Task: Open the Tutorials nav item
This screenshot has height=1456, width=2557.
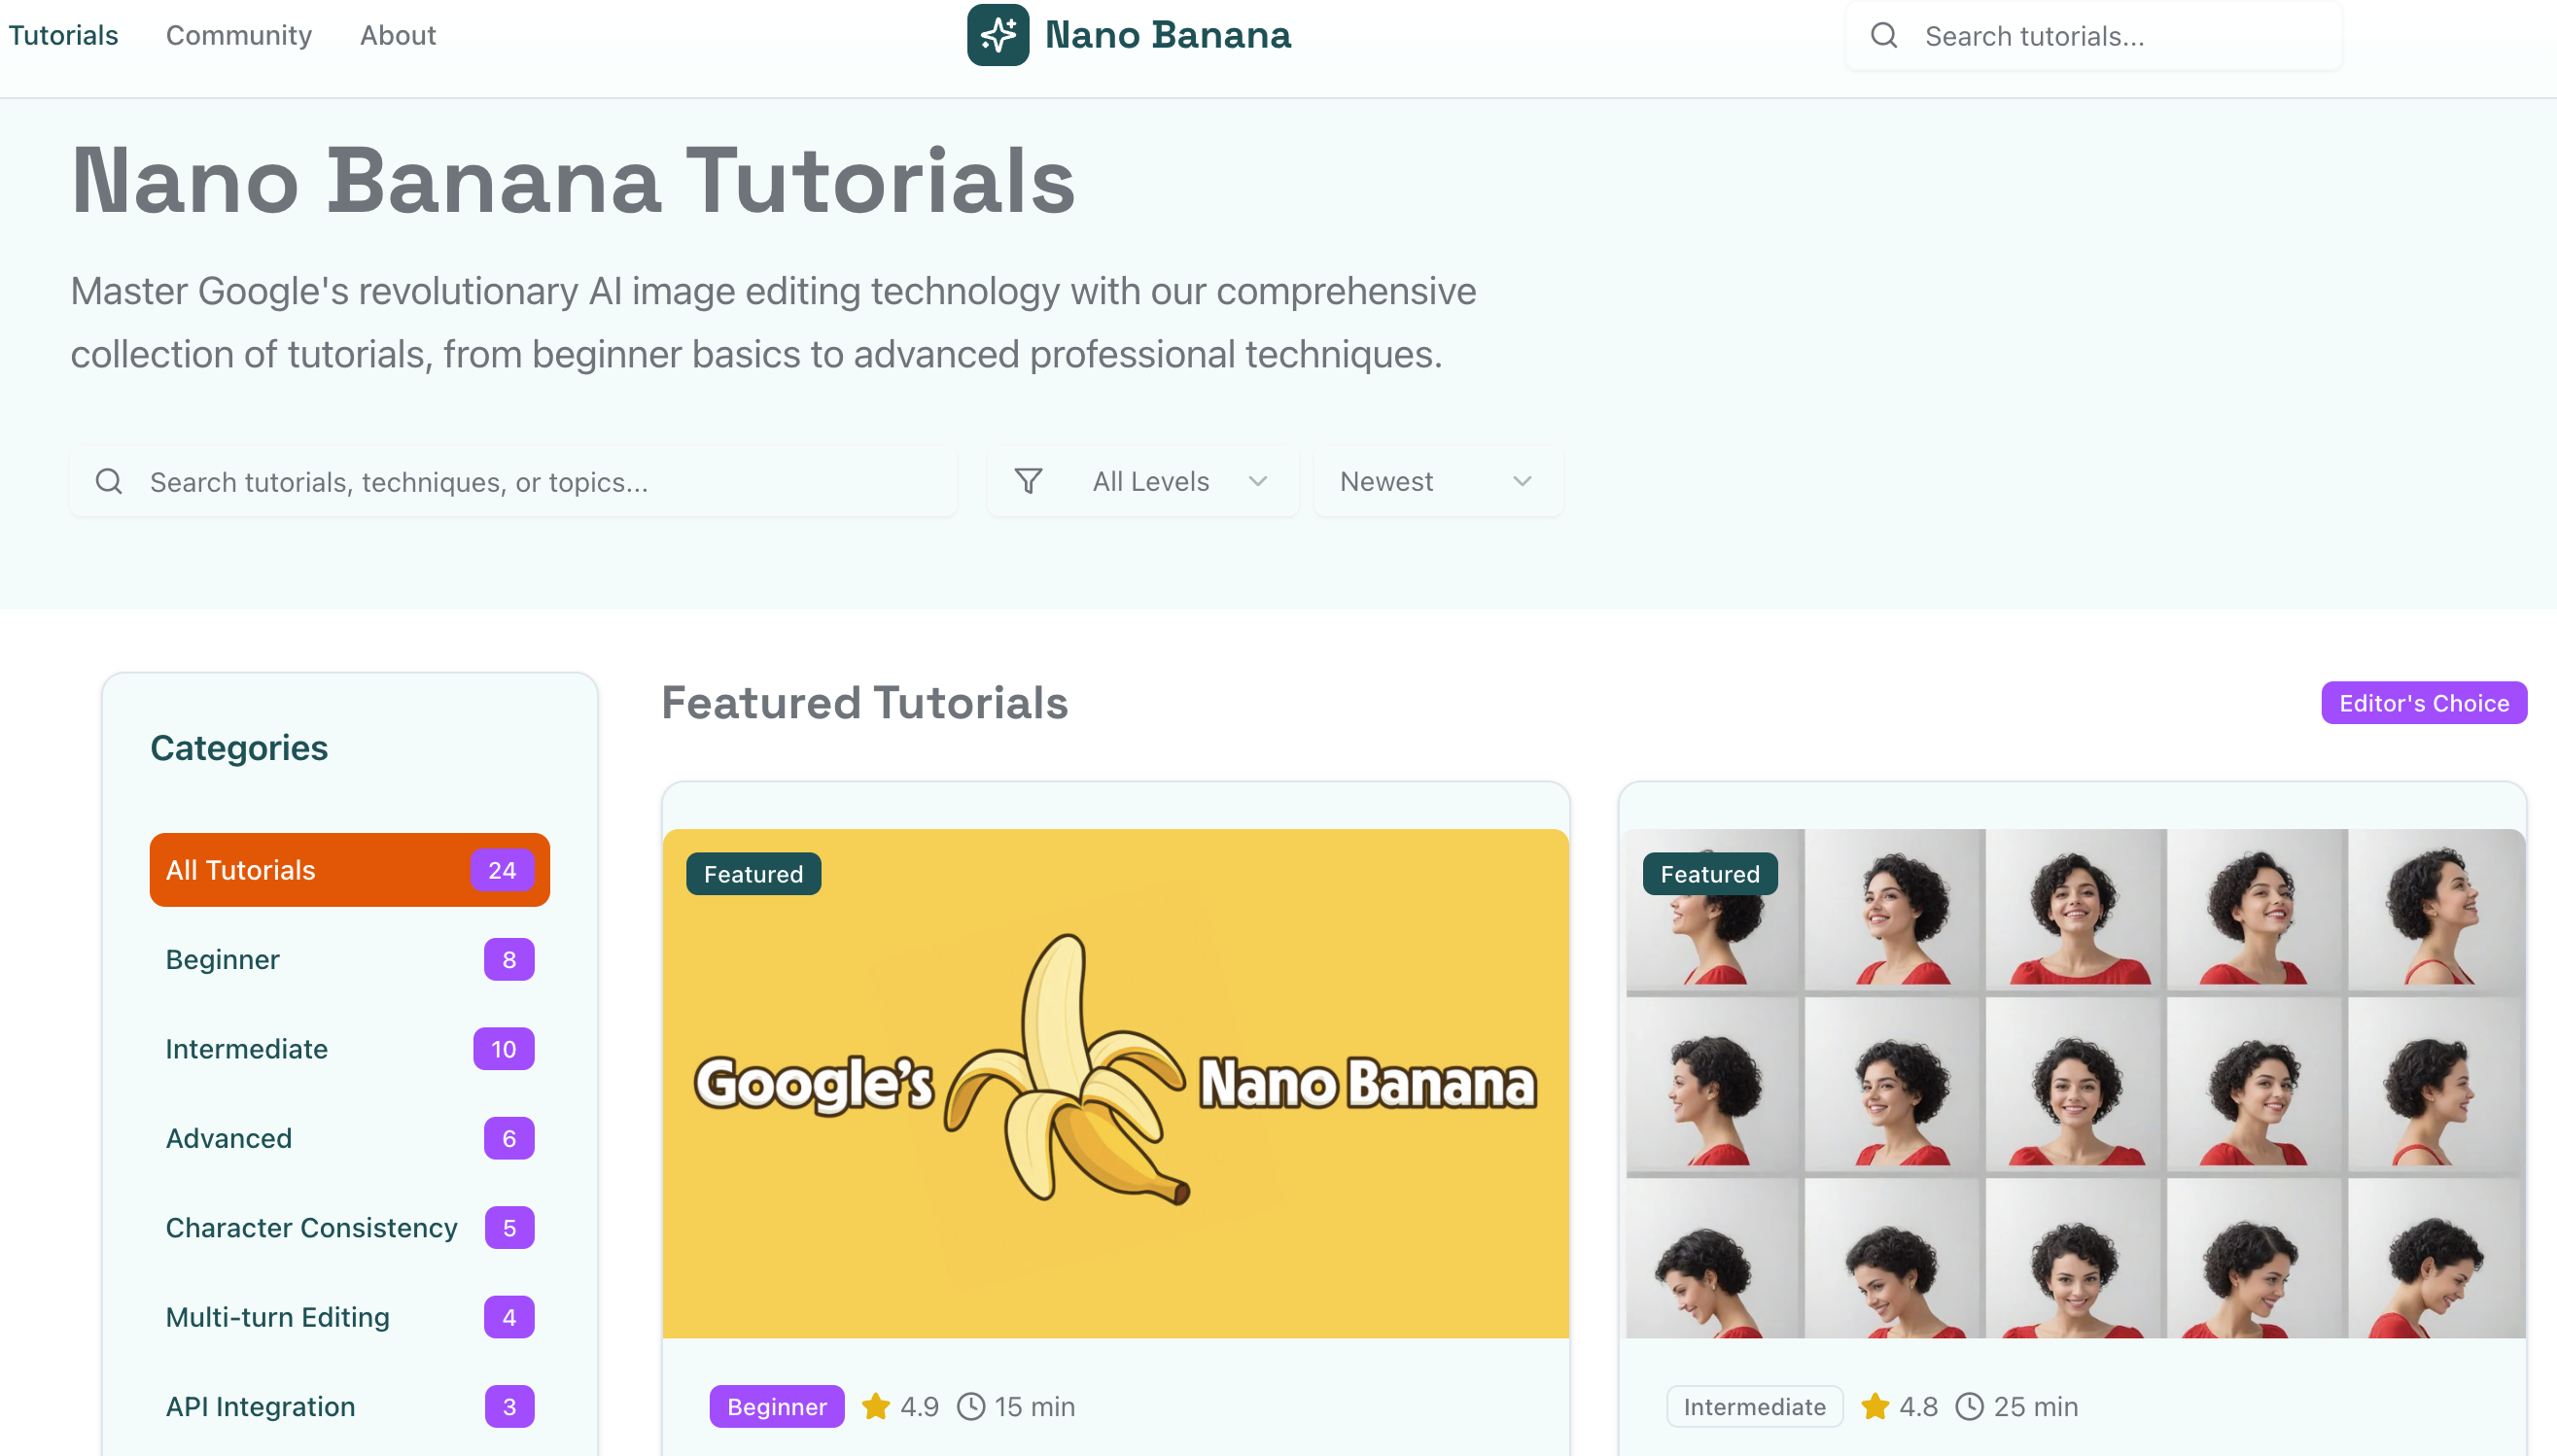Action: click(63, 35)
